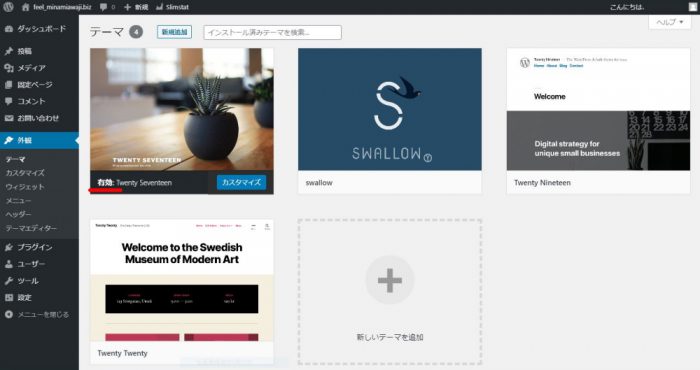Click メニューを閉じる collapse text
This screenshot has height=370, width=700.
click(43, 315)
